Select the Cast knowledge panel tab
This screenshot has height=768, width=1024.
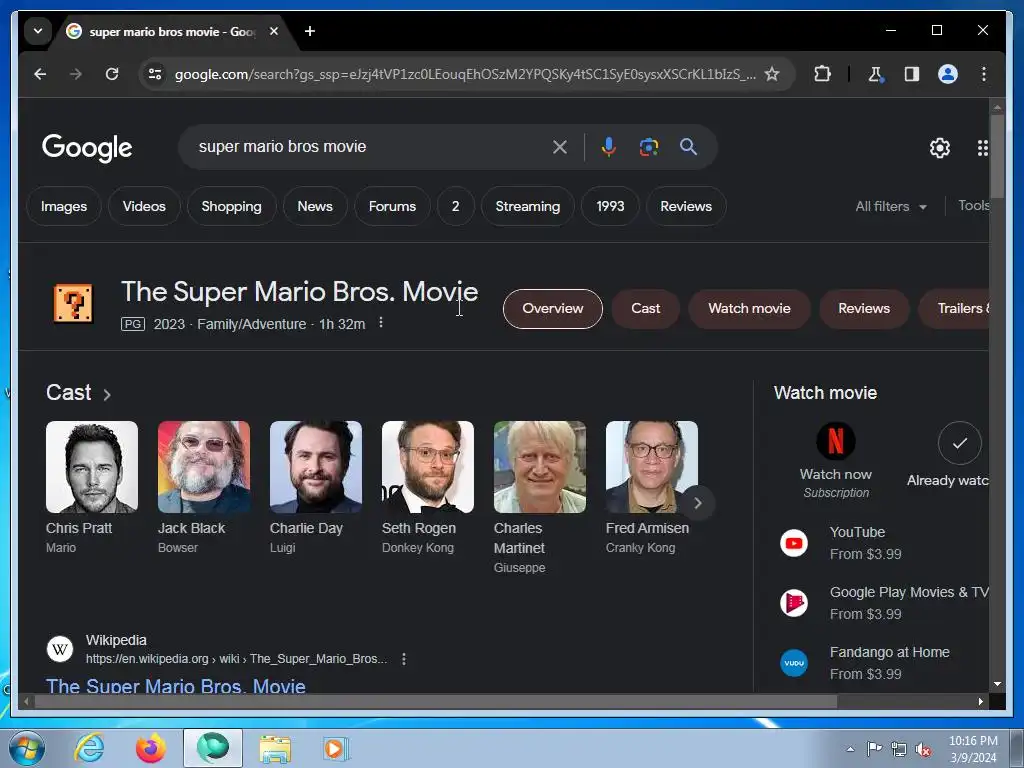point(646,309)
